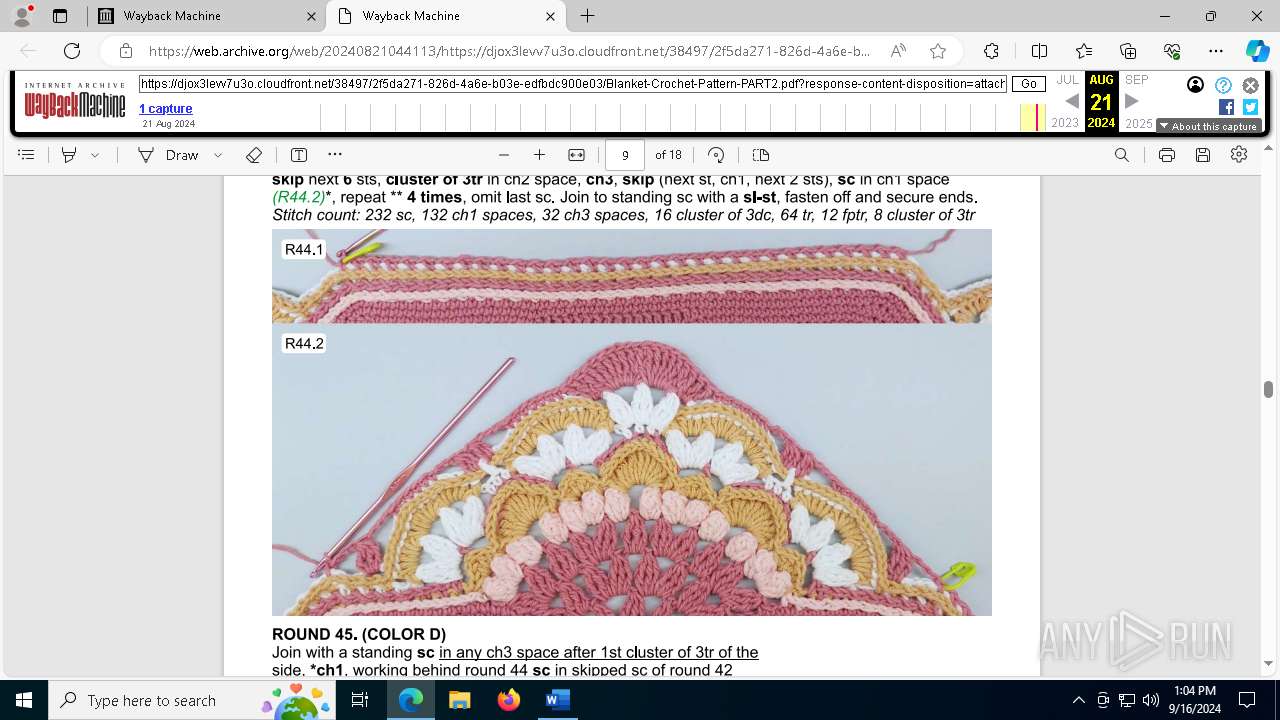
Task: Print the PDF document
Action: [x=1167, y=155]
